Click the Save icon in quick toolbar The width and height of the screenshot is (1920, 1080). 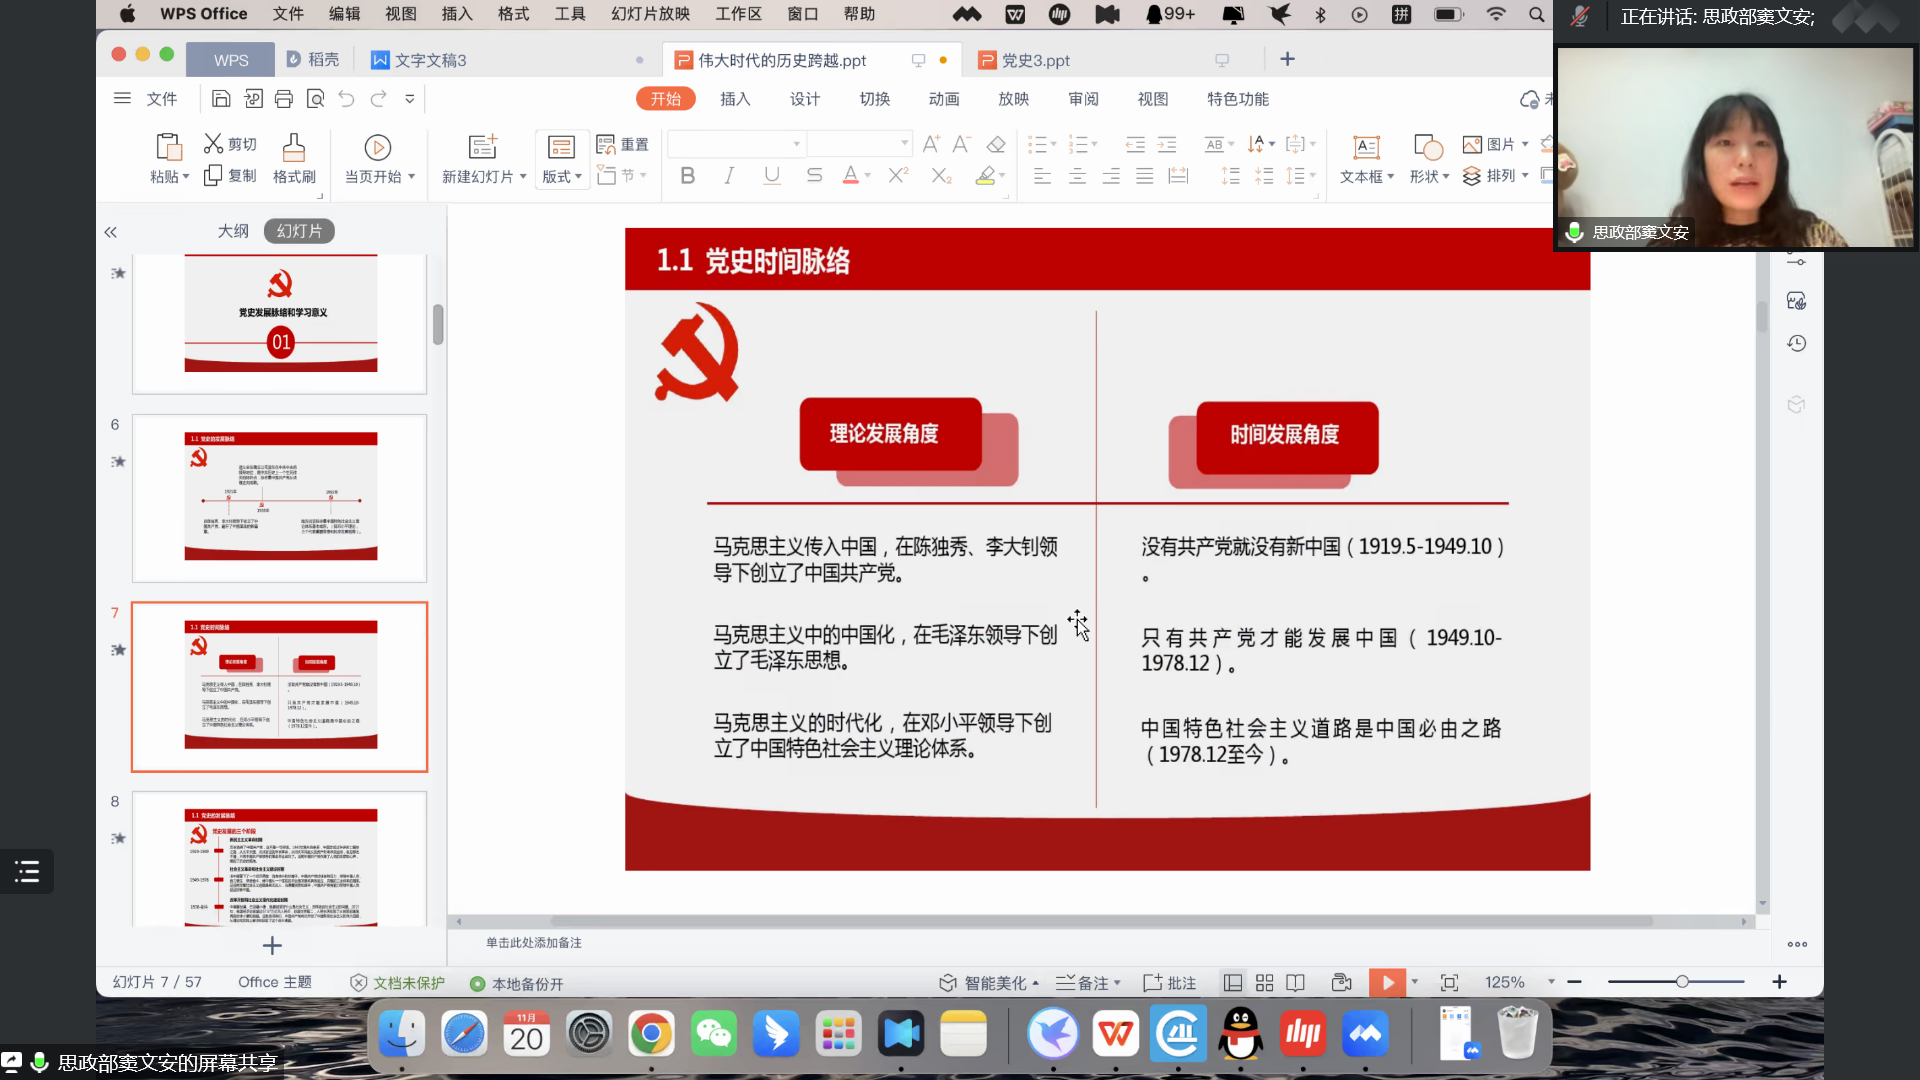pyautogui.click(x=221, y=99)
